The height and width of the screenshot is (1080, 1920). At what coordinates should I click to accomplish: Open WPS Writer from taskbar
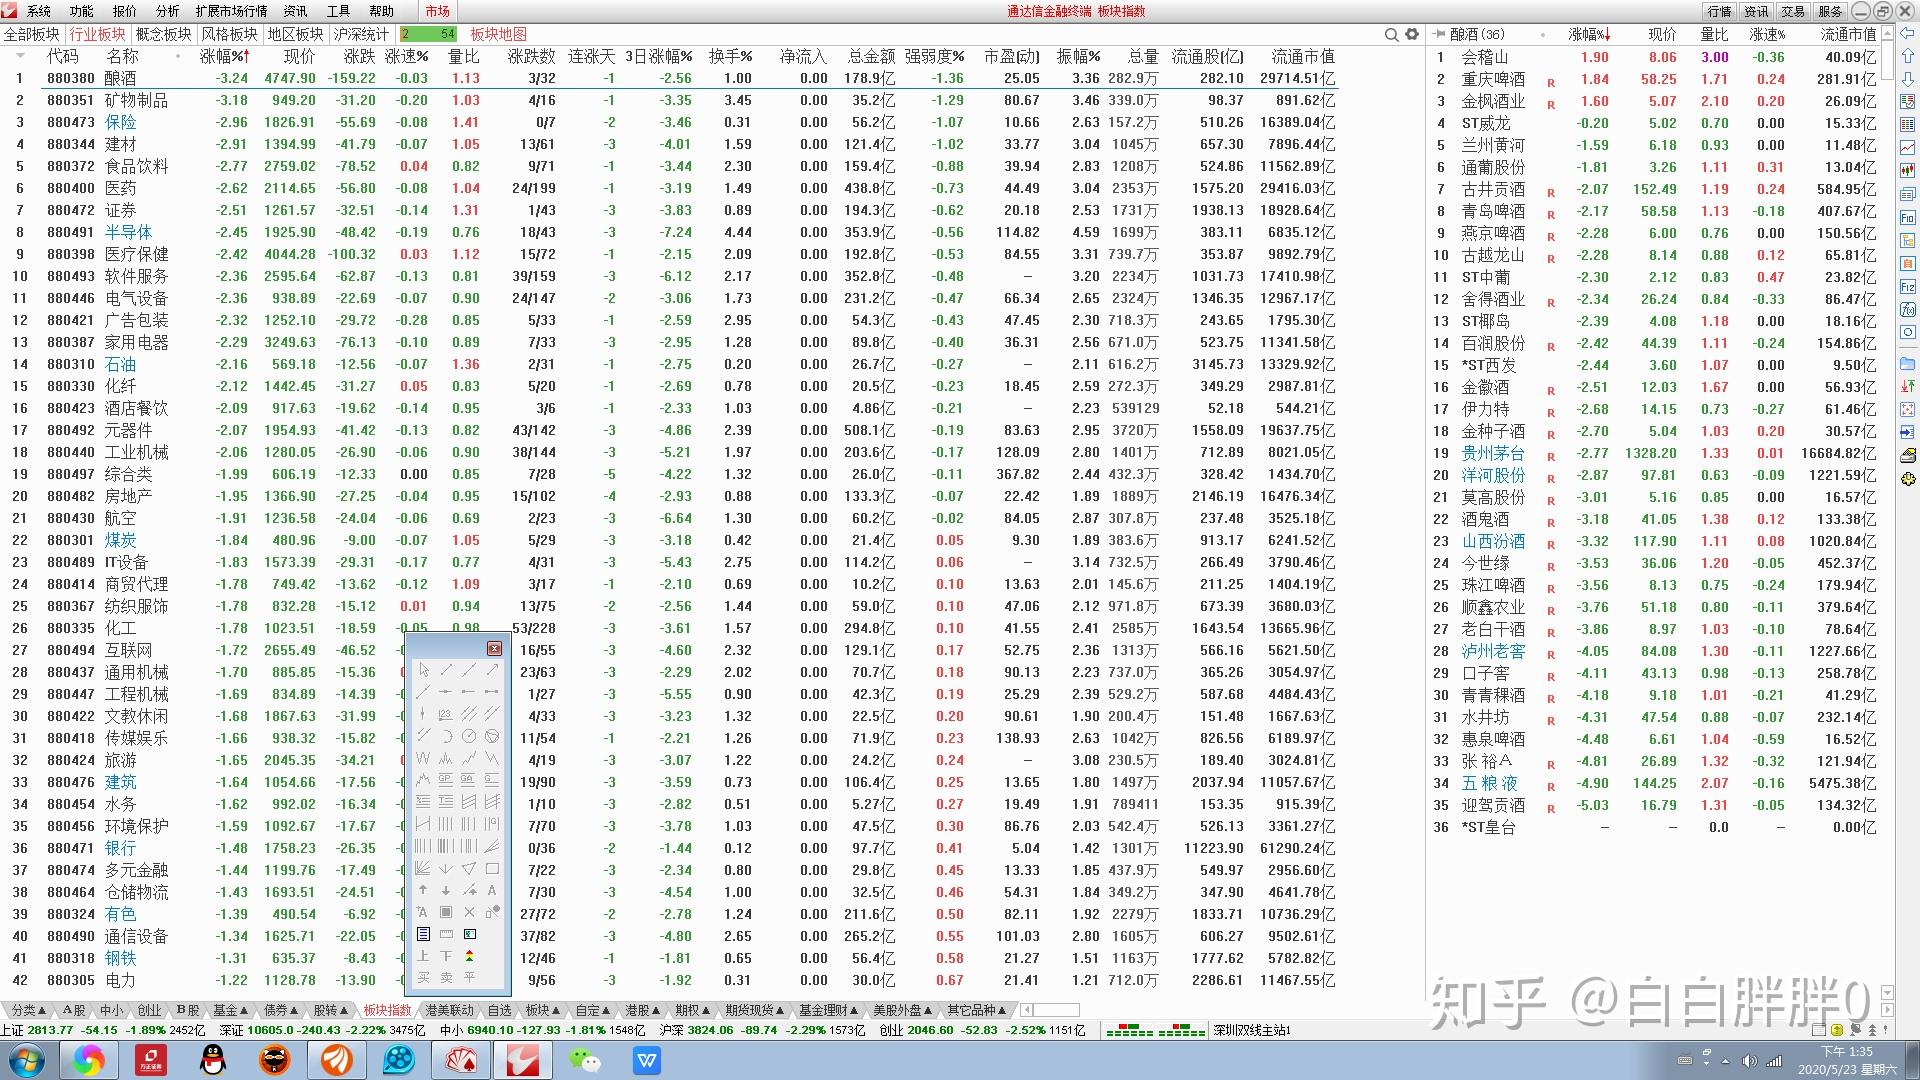click(x=647, y=1060)
